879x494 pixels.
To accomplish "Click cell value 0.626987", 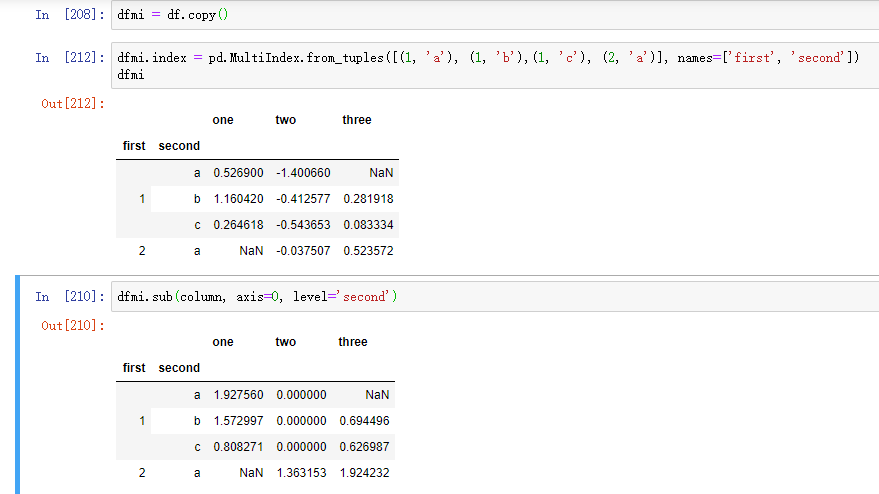I will coord(364,447).
